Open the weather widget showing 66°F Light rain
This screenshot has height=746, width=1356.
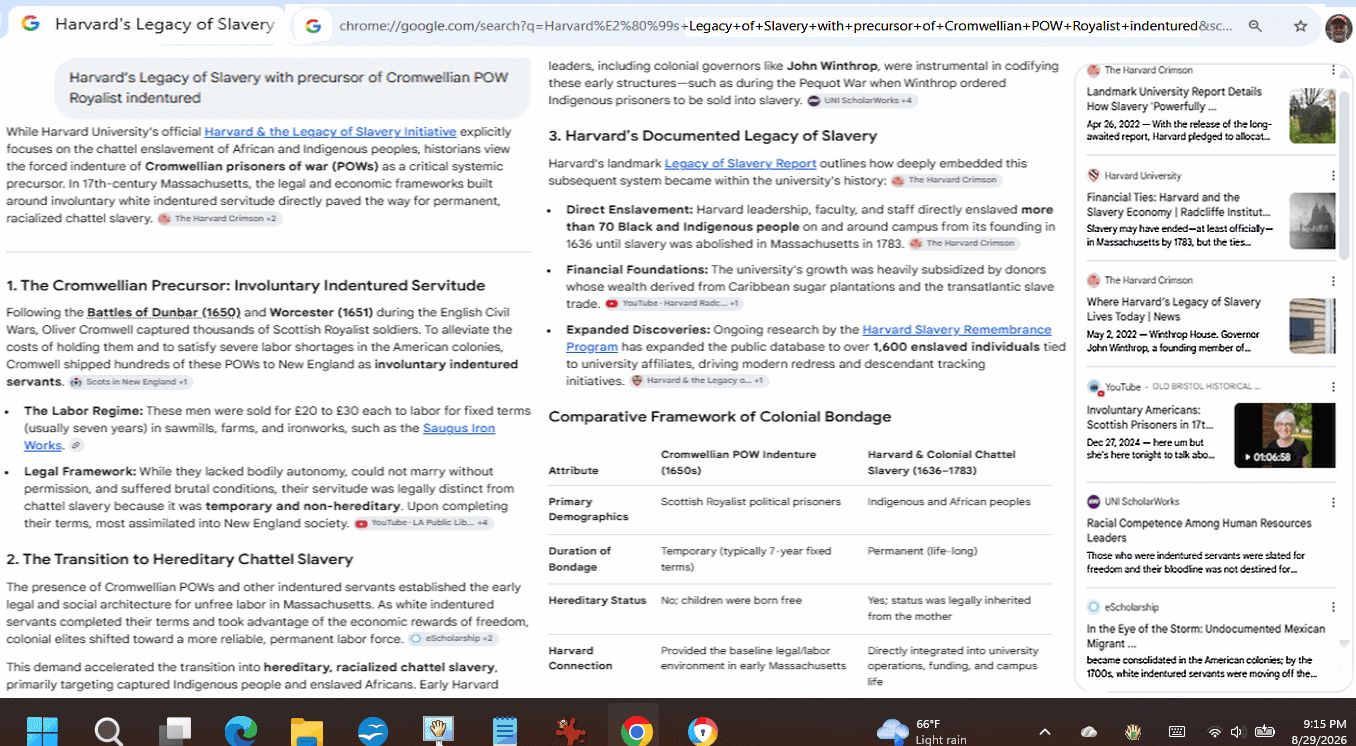922,731
